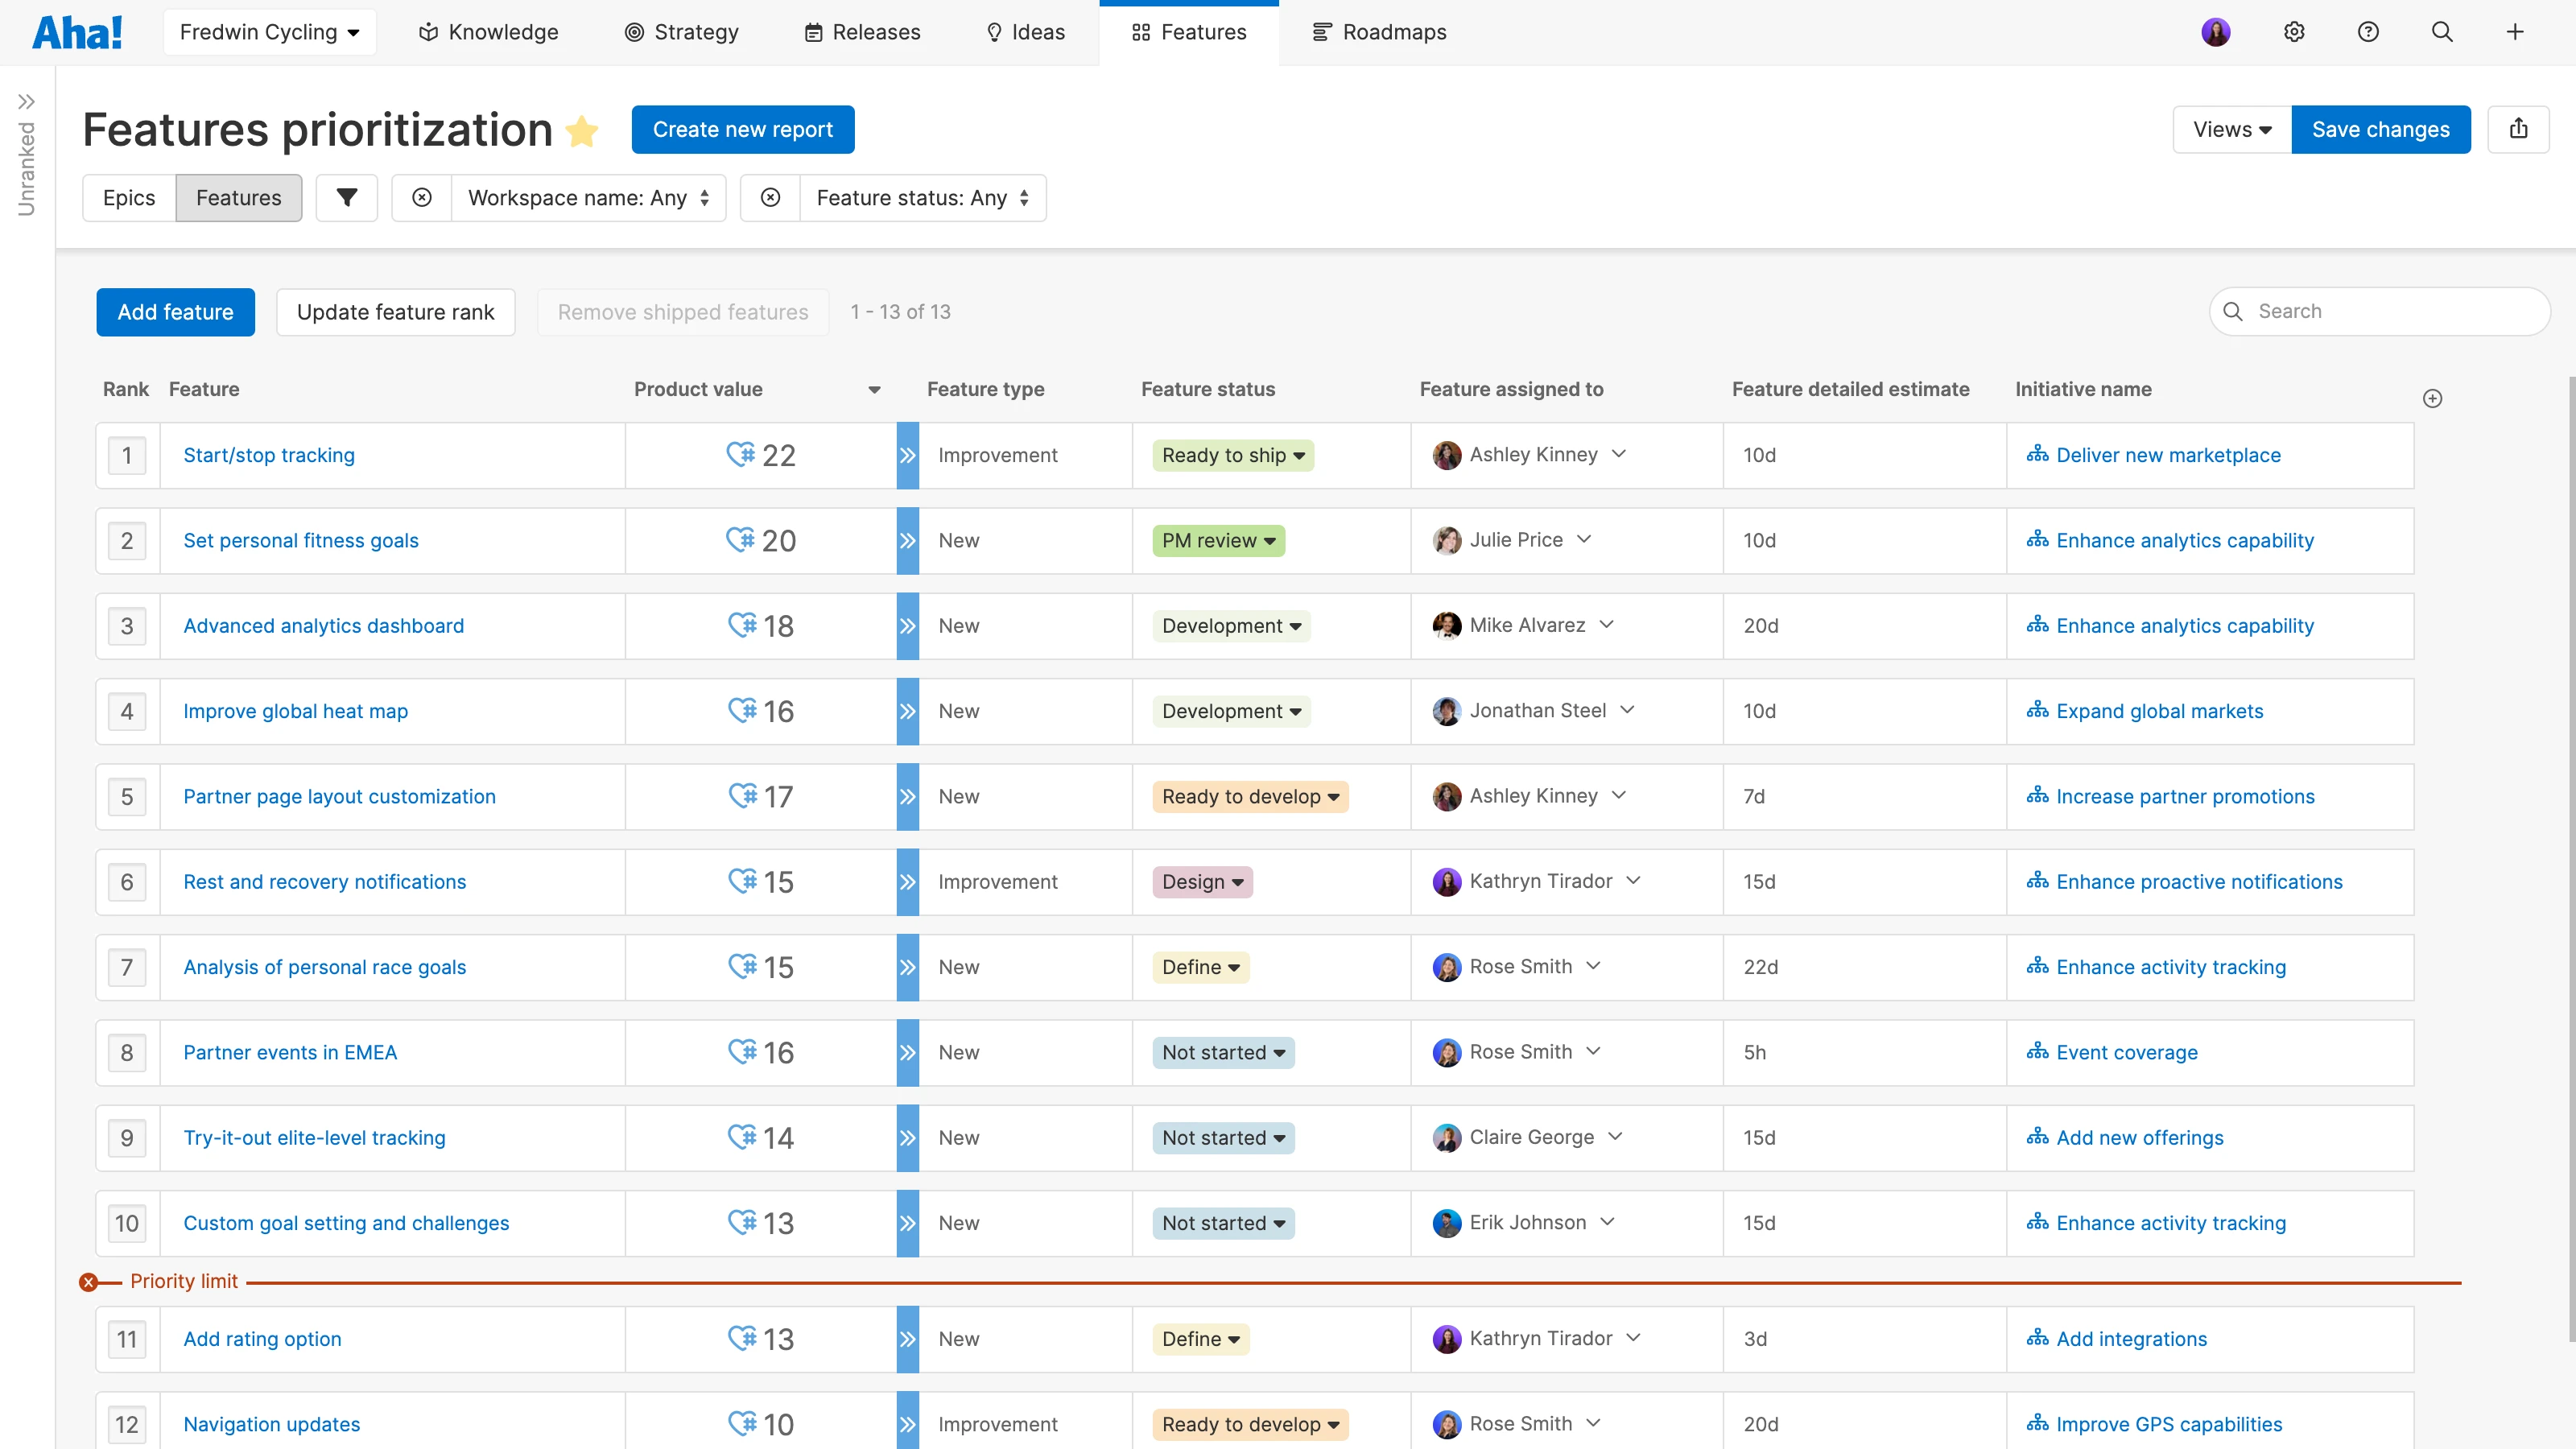Click the Ideas lightbulb icon in the navigation
Screen dimensions: 2576x1449
[996, 31]
